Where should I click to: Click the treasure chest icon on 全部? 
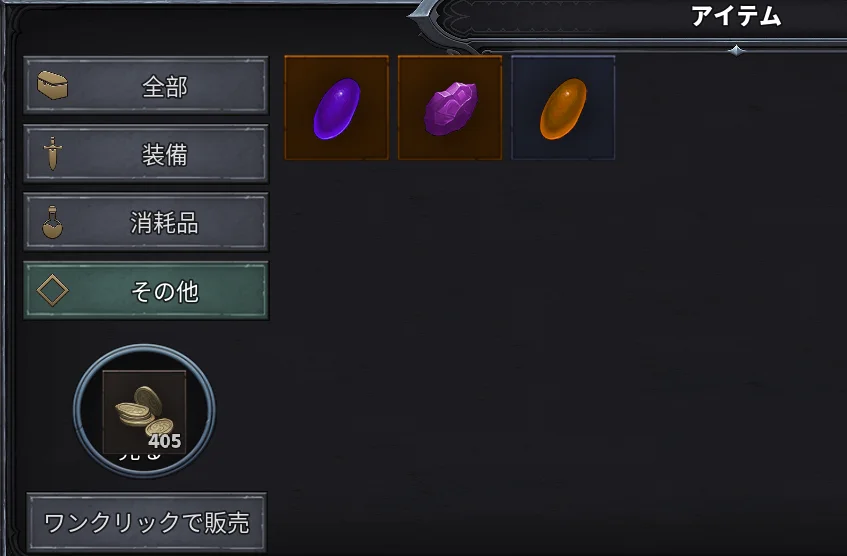[x=52, y=85]
